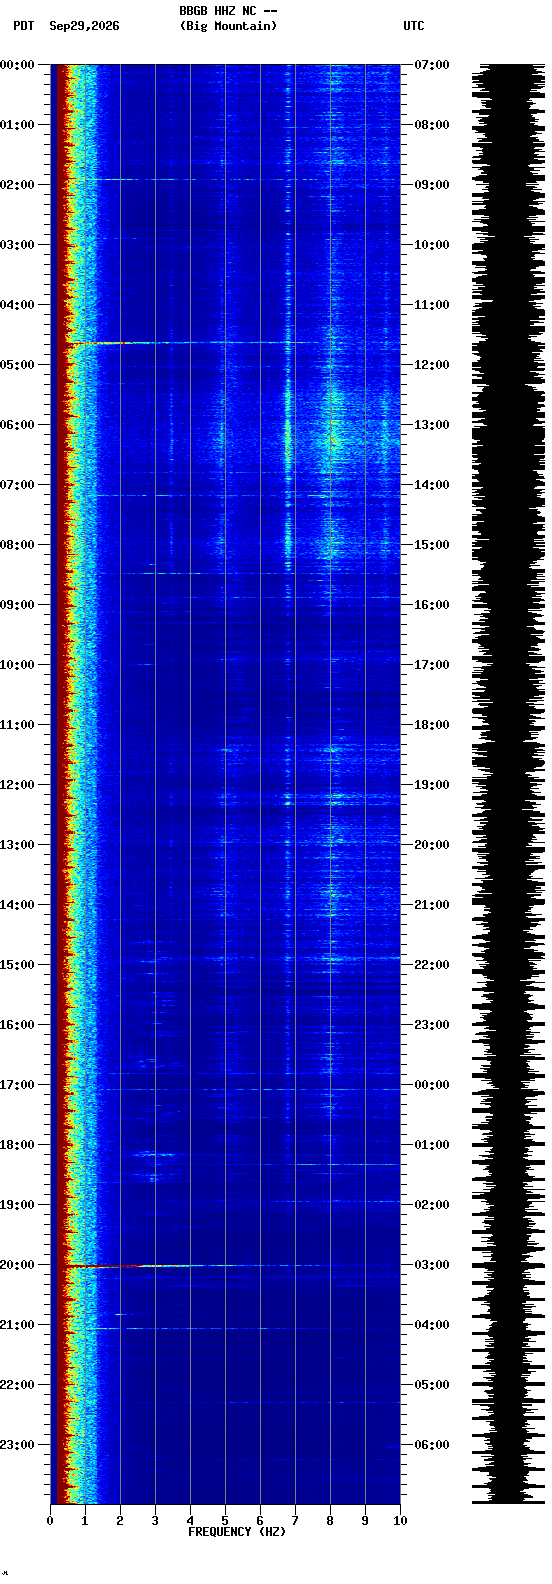Click the '3' frequency axis tick label
The height and width of the screenshot is (1584, 552).
coord(155,1521)
